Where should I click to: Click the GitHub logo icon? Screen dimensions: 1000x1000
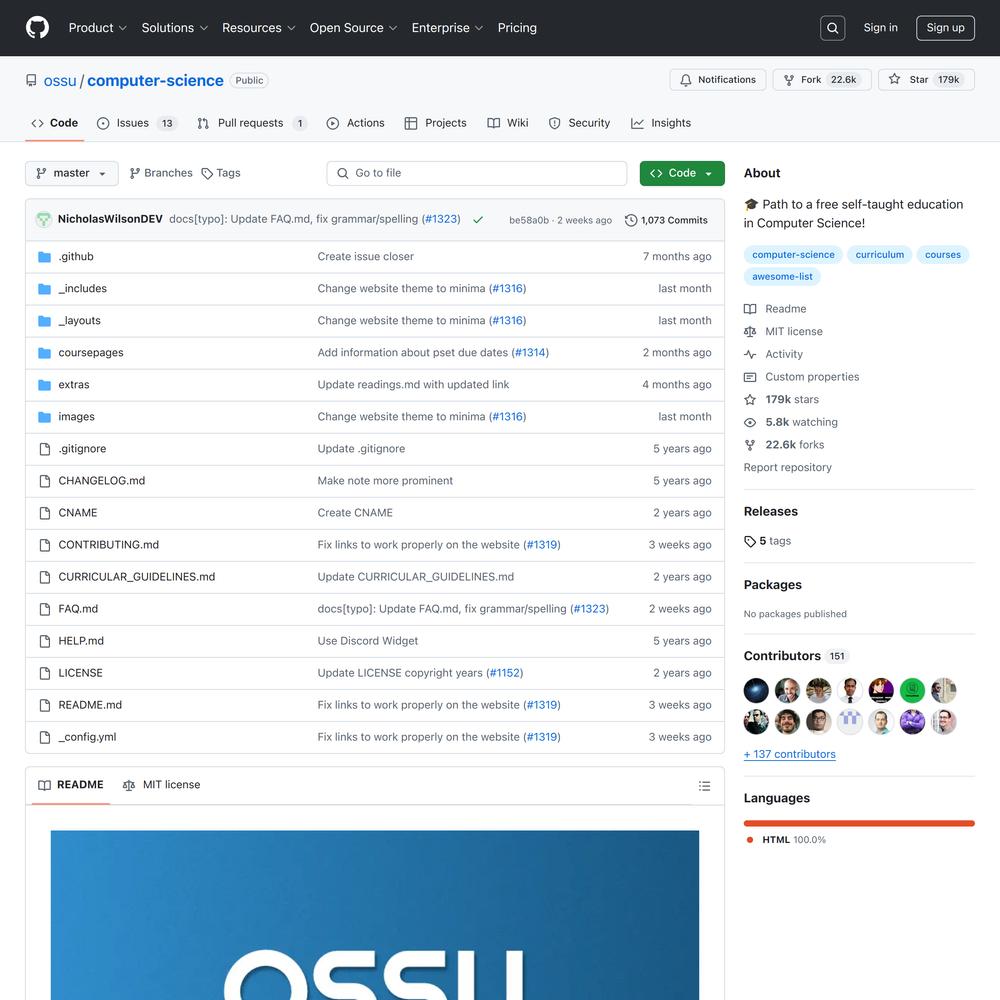37,27
